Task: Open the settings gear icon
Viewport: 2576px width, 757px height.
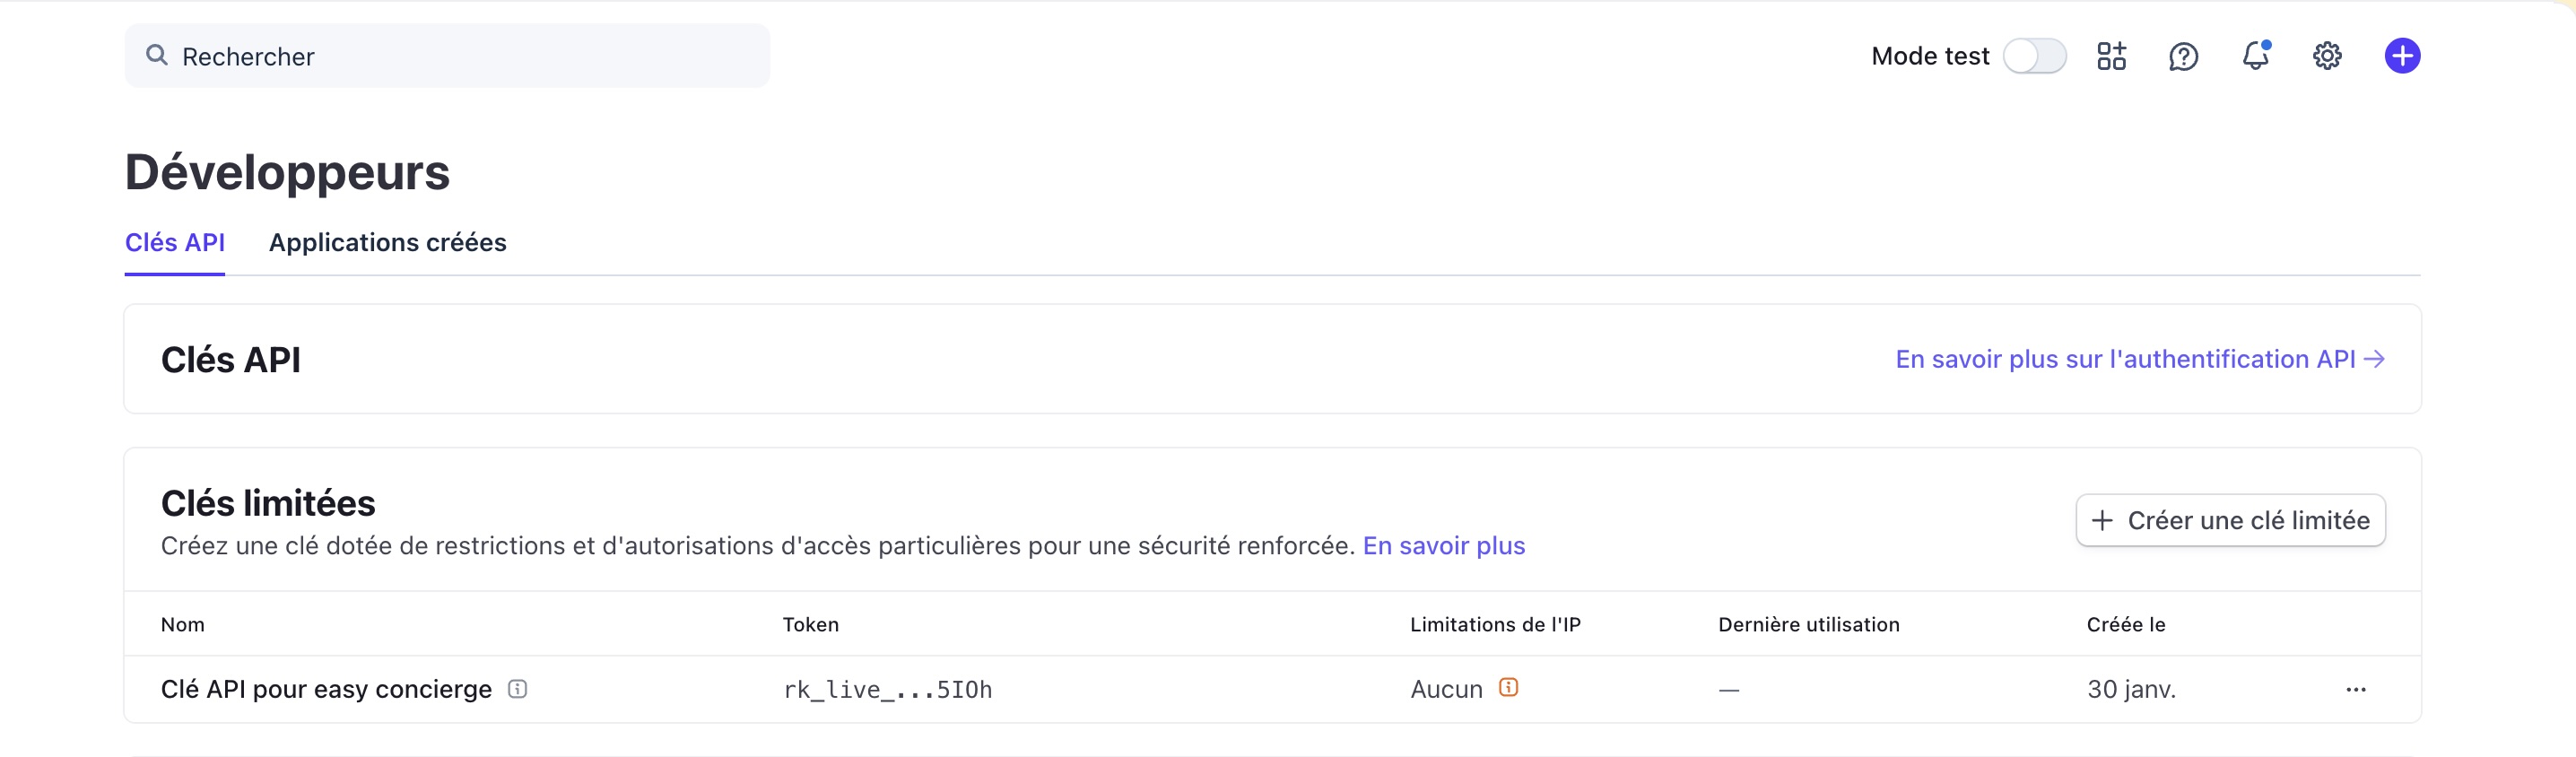Action: tap(2327, 56)
